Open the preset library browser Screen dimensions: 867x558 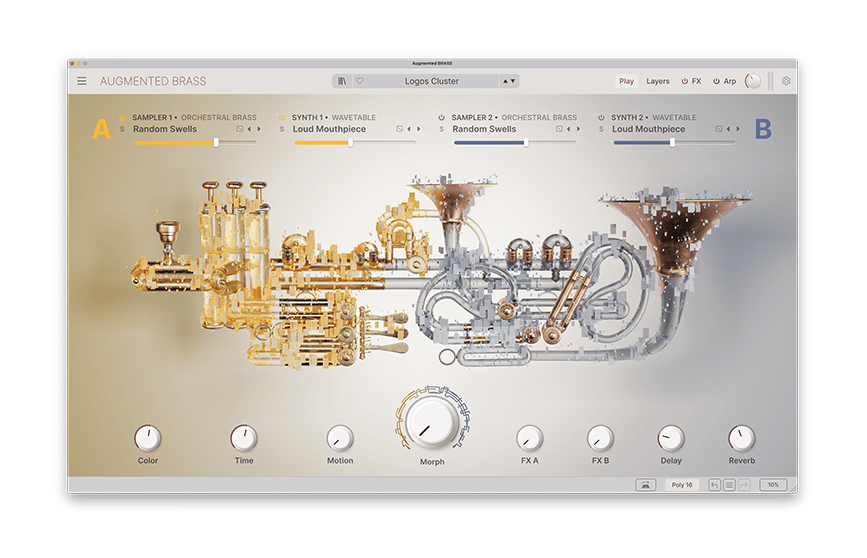[x=343, y=81]
